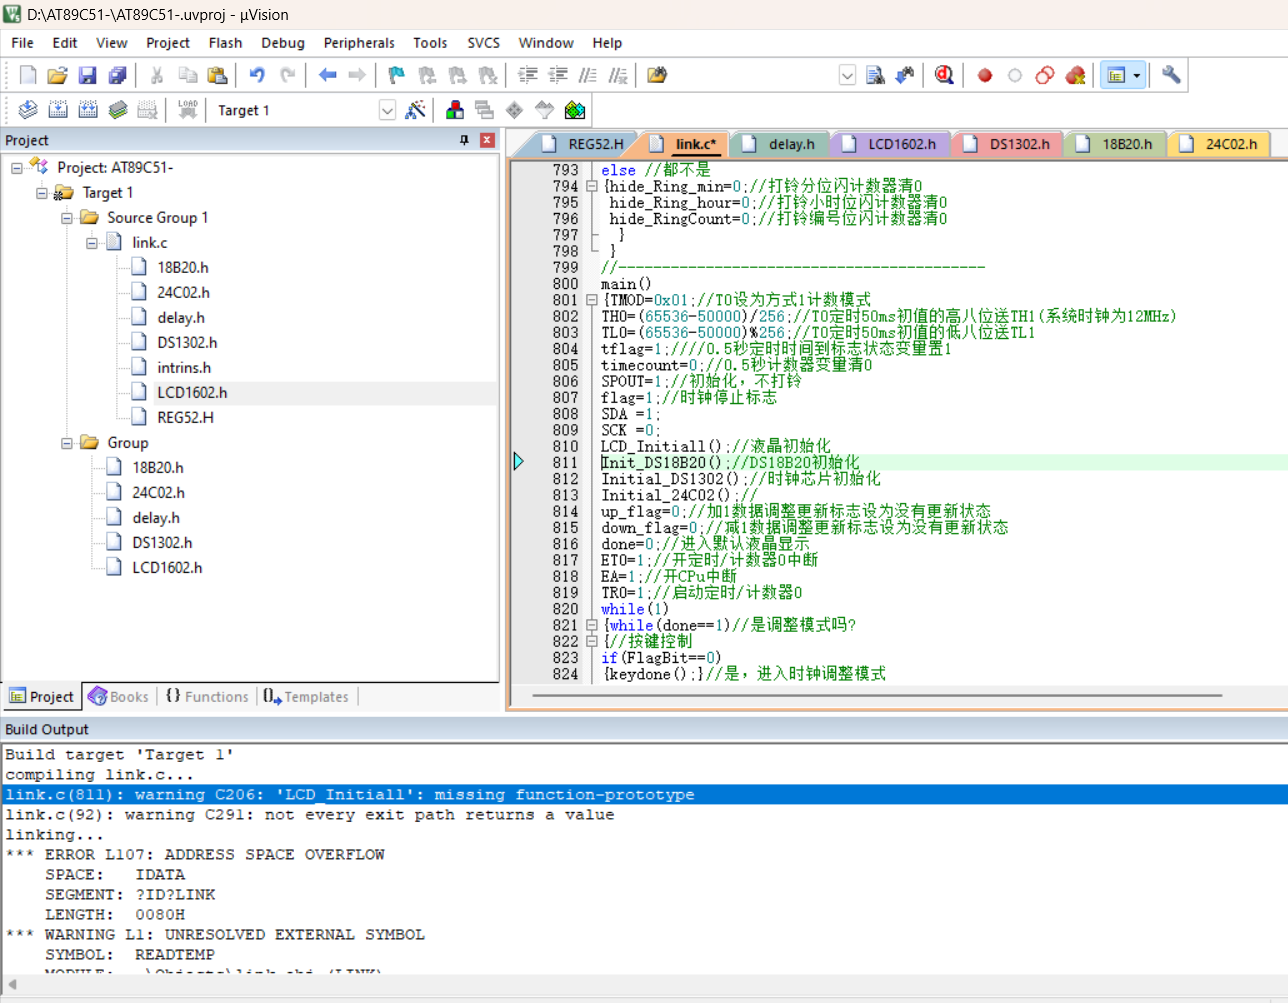Open the find text combo box dropdown
1288x1003 pixels.
tap(847, 75)
